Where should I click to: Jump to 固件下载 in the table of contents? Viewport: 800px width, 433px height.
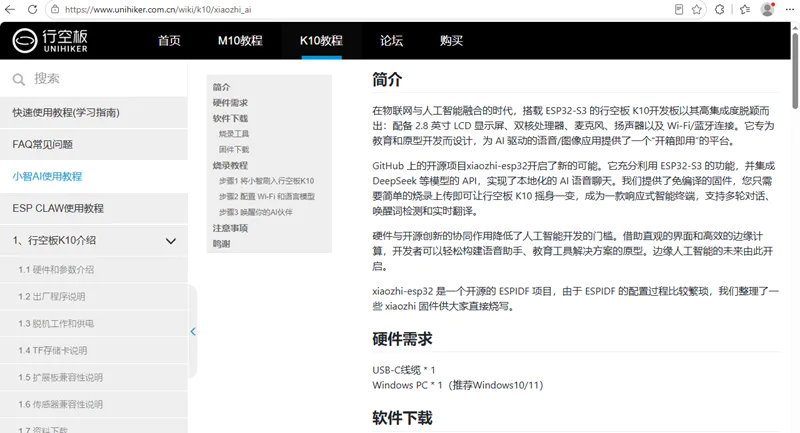pyautogui.click(x=234, y=149)
